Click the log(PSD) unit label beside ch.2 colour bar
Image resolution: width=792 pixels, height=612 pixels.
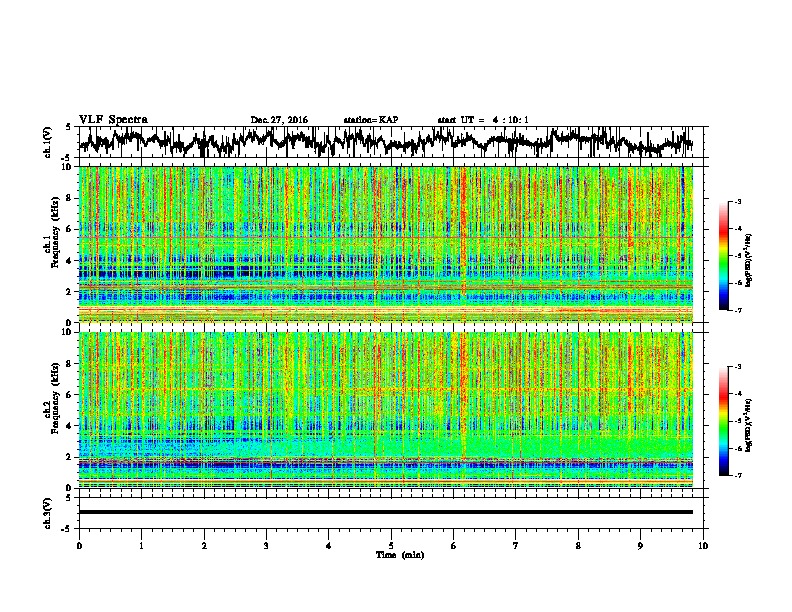click(749, 425)
